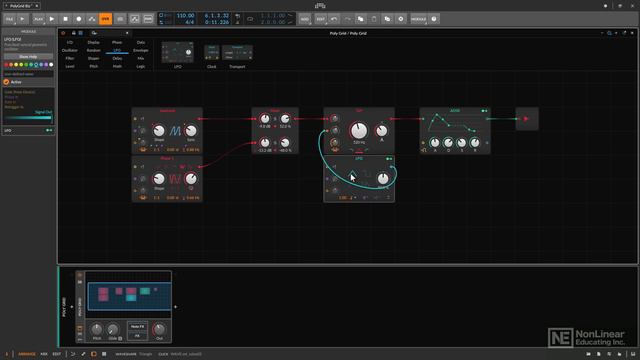
Task: Click the copy icon in the toolbar
Action: pos(360,19)
